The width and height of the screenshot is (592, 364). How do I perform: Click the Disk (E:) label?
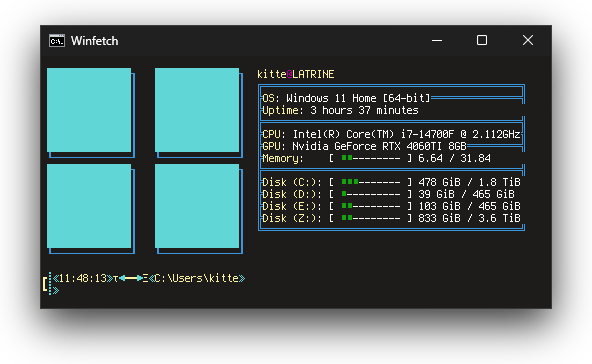(x=292, y=207)
